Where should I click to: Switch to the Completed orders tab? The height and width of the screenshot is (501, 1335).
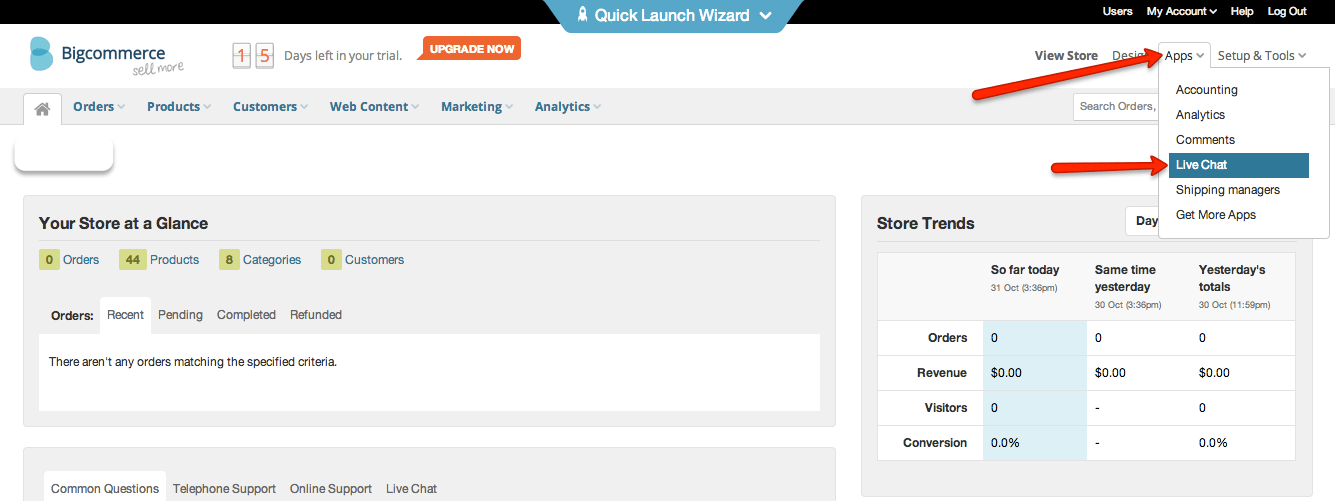(246, 315)
